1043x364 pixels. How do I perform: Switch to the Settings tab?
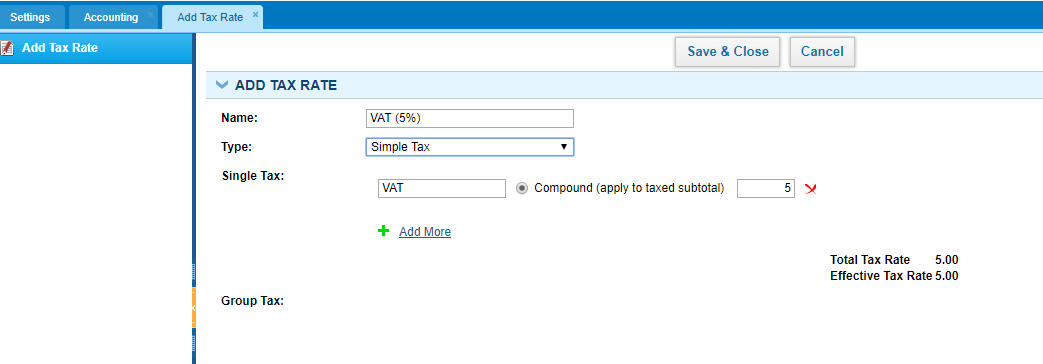(30, 17)
